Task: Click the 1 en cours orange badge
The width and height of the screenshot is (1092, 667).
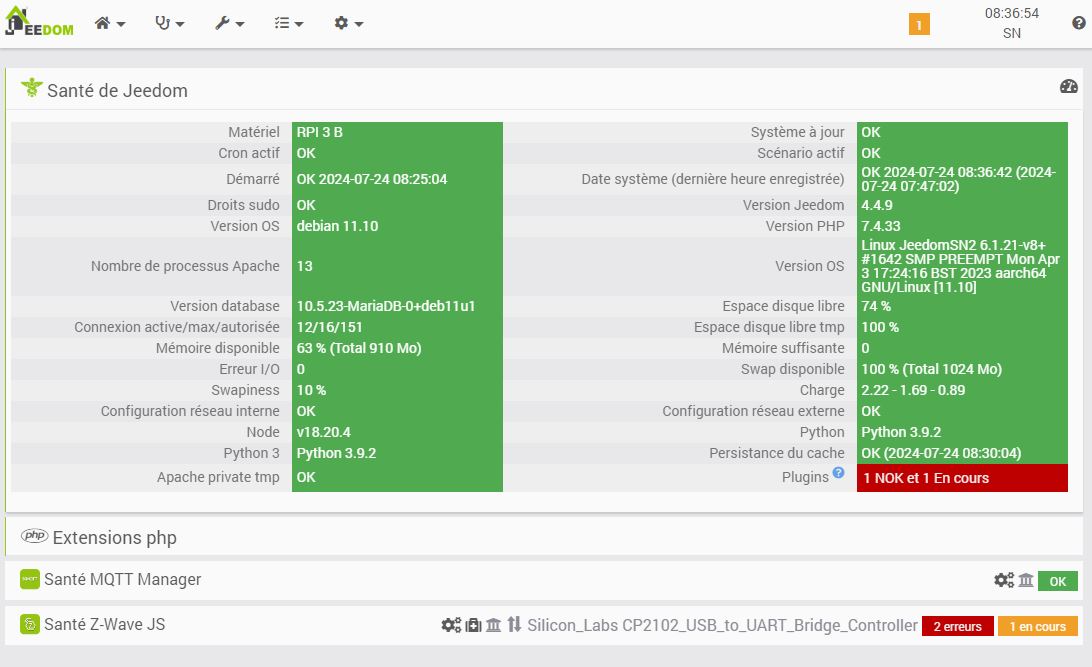Action: pyautogui.click(x=1038, y=627)
